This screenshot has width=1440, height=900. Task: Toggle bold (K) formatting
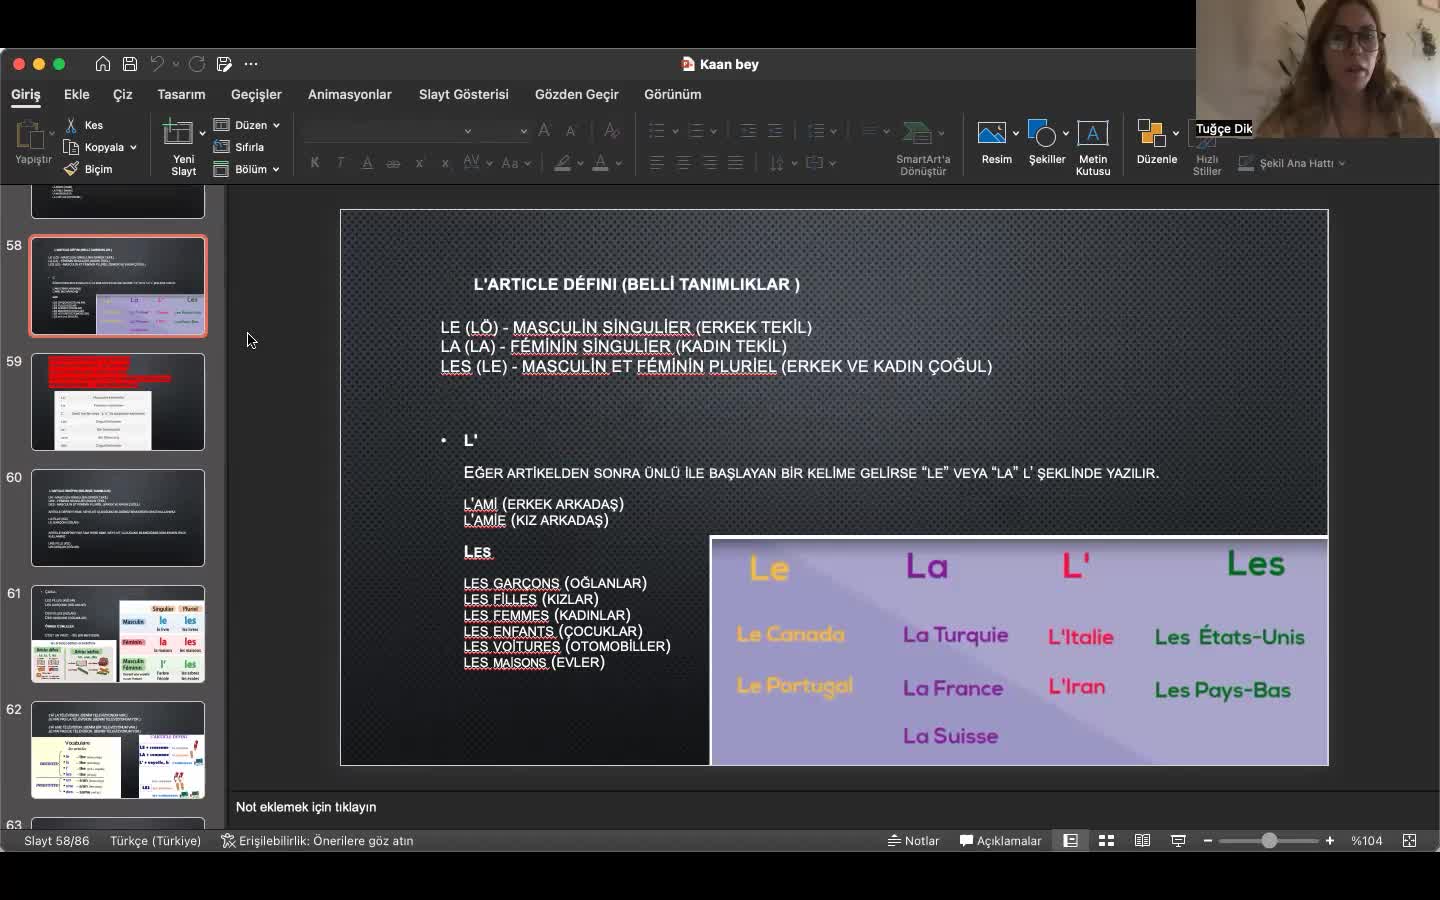(x=315, y=163)
